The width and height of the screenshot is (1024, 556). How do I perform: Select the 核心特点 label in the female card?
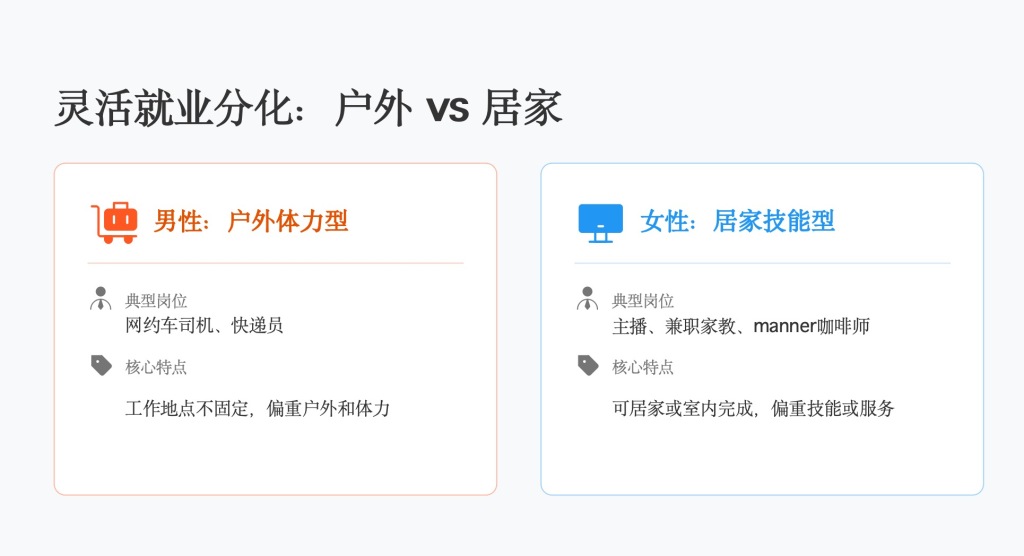[643, 367]
